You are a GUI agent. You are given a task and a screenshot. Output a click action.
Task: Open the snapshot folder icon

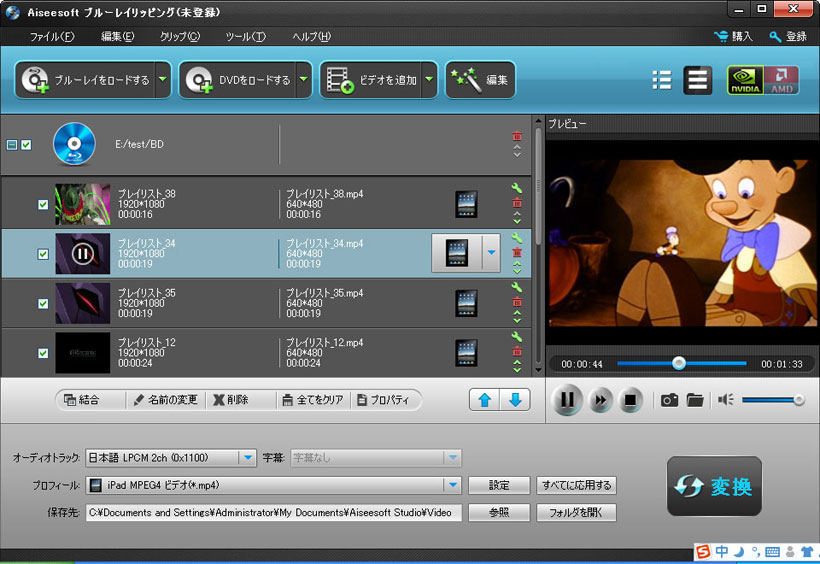[x=695, y=401]
